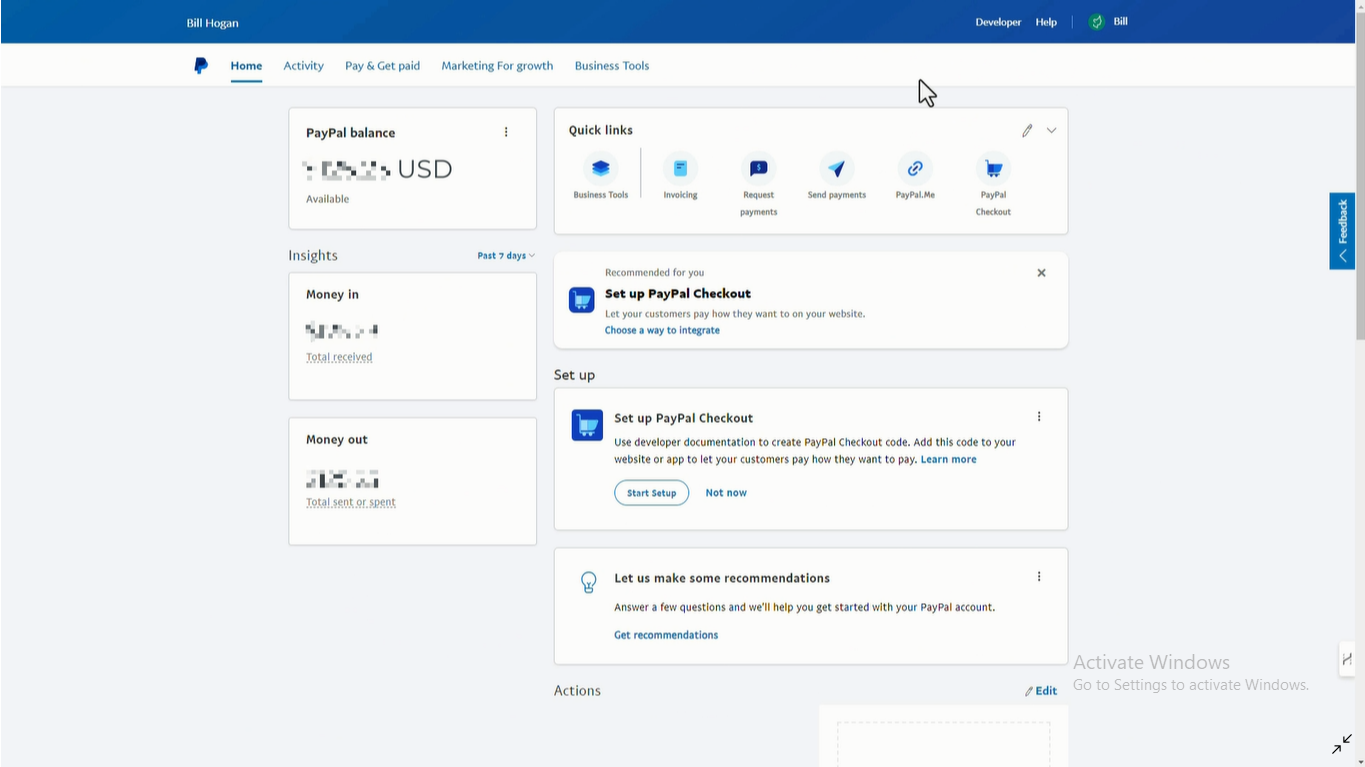Dismiss the Recommended for you card
Image resolution: width=1365 pixels, height=767 pixels.
point(1041,273)
